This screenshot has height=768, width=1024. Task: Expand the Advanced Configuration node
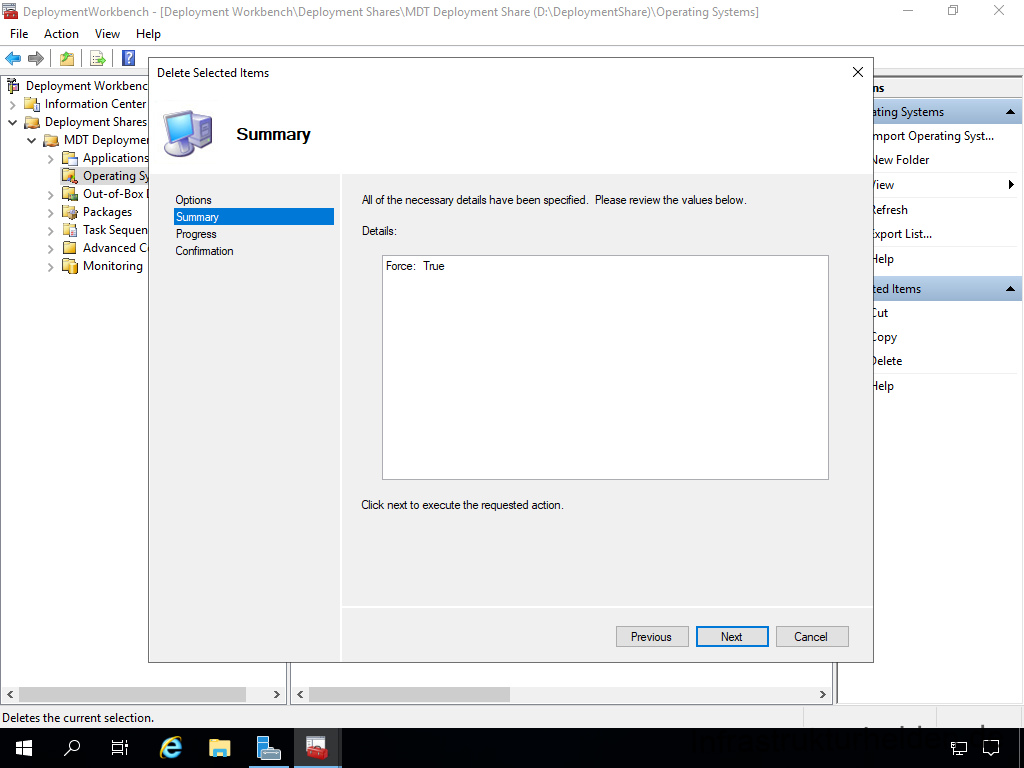point(50,248)
